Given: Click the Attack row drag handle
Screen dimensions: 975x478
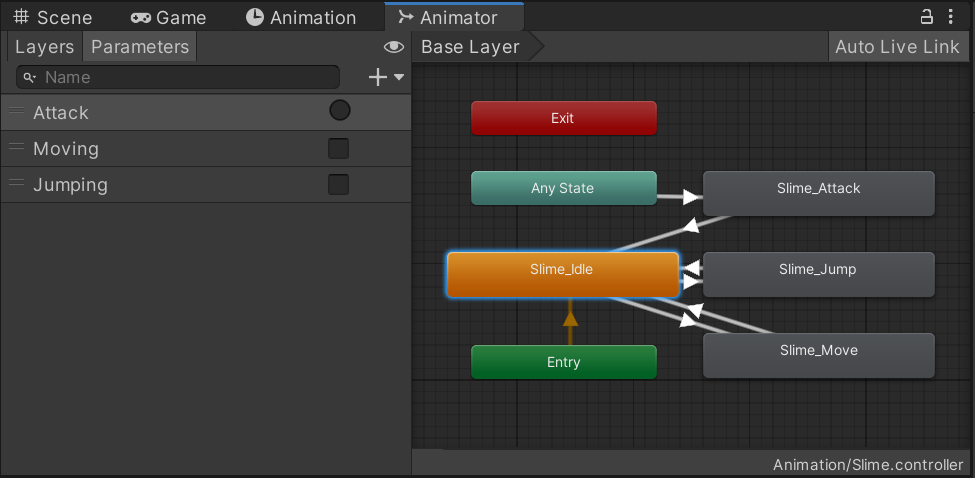Looking at the screenshot, I should pyautogui.click(x=17, y=111).
